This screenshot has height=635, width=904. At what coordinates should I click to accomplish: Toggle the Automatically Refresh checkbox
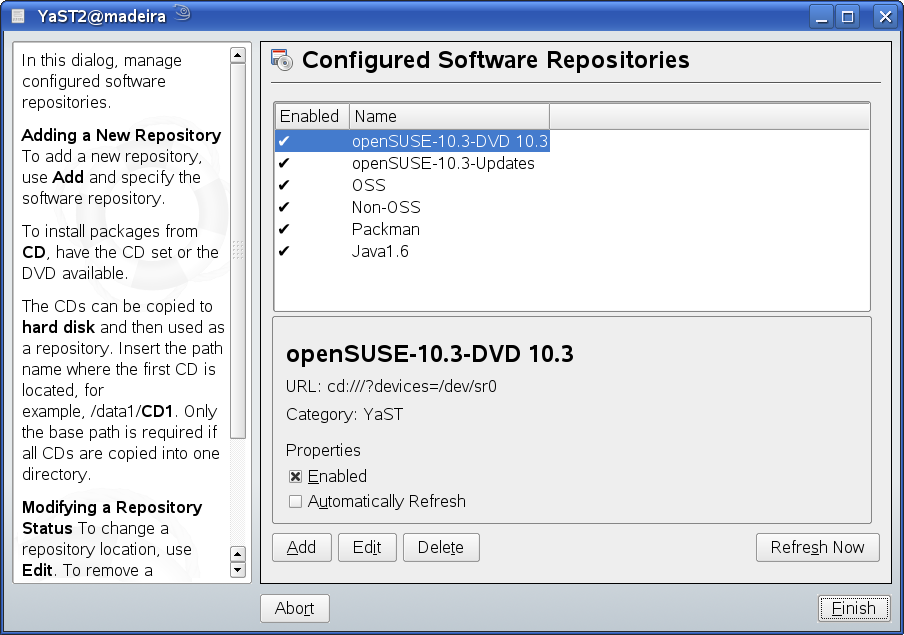coord(295,501)
